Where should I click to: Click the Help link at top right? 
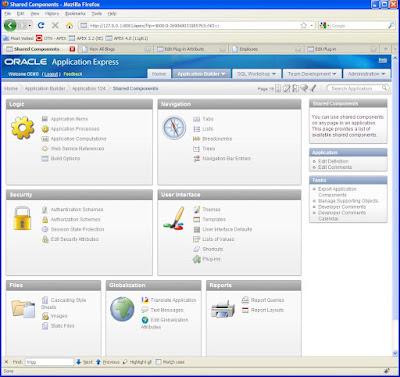pyautogui.click(x=383, y=60)
